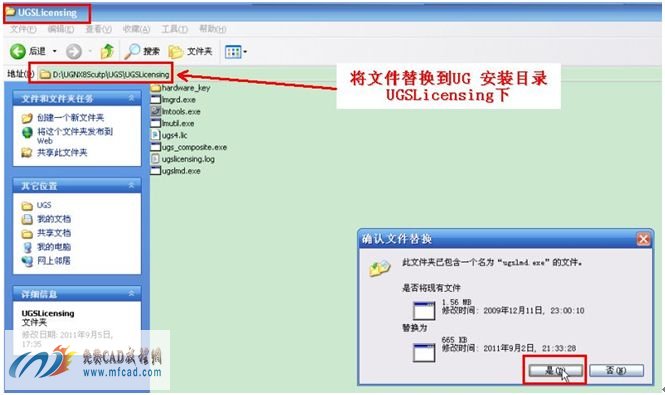Select the lmtools.exe file
Viewport: 665px width, 395px height.
tap(176, 112)
